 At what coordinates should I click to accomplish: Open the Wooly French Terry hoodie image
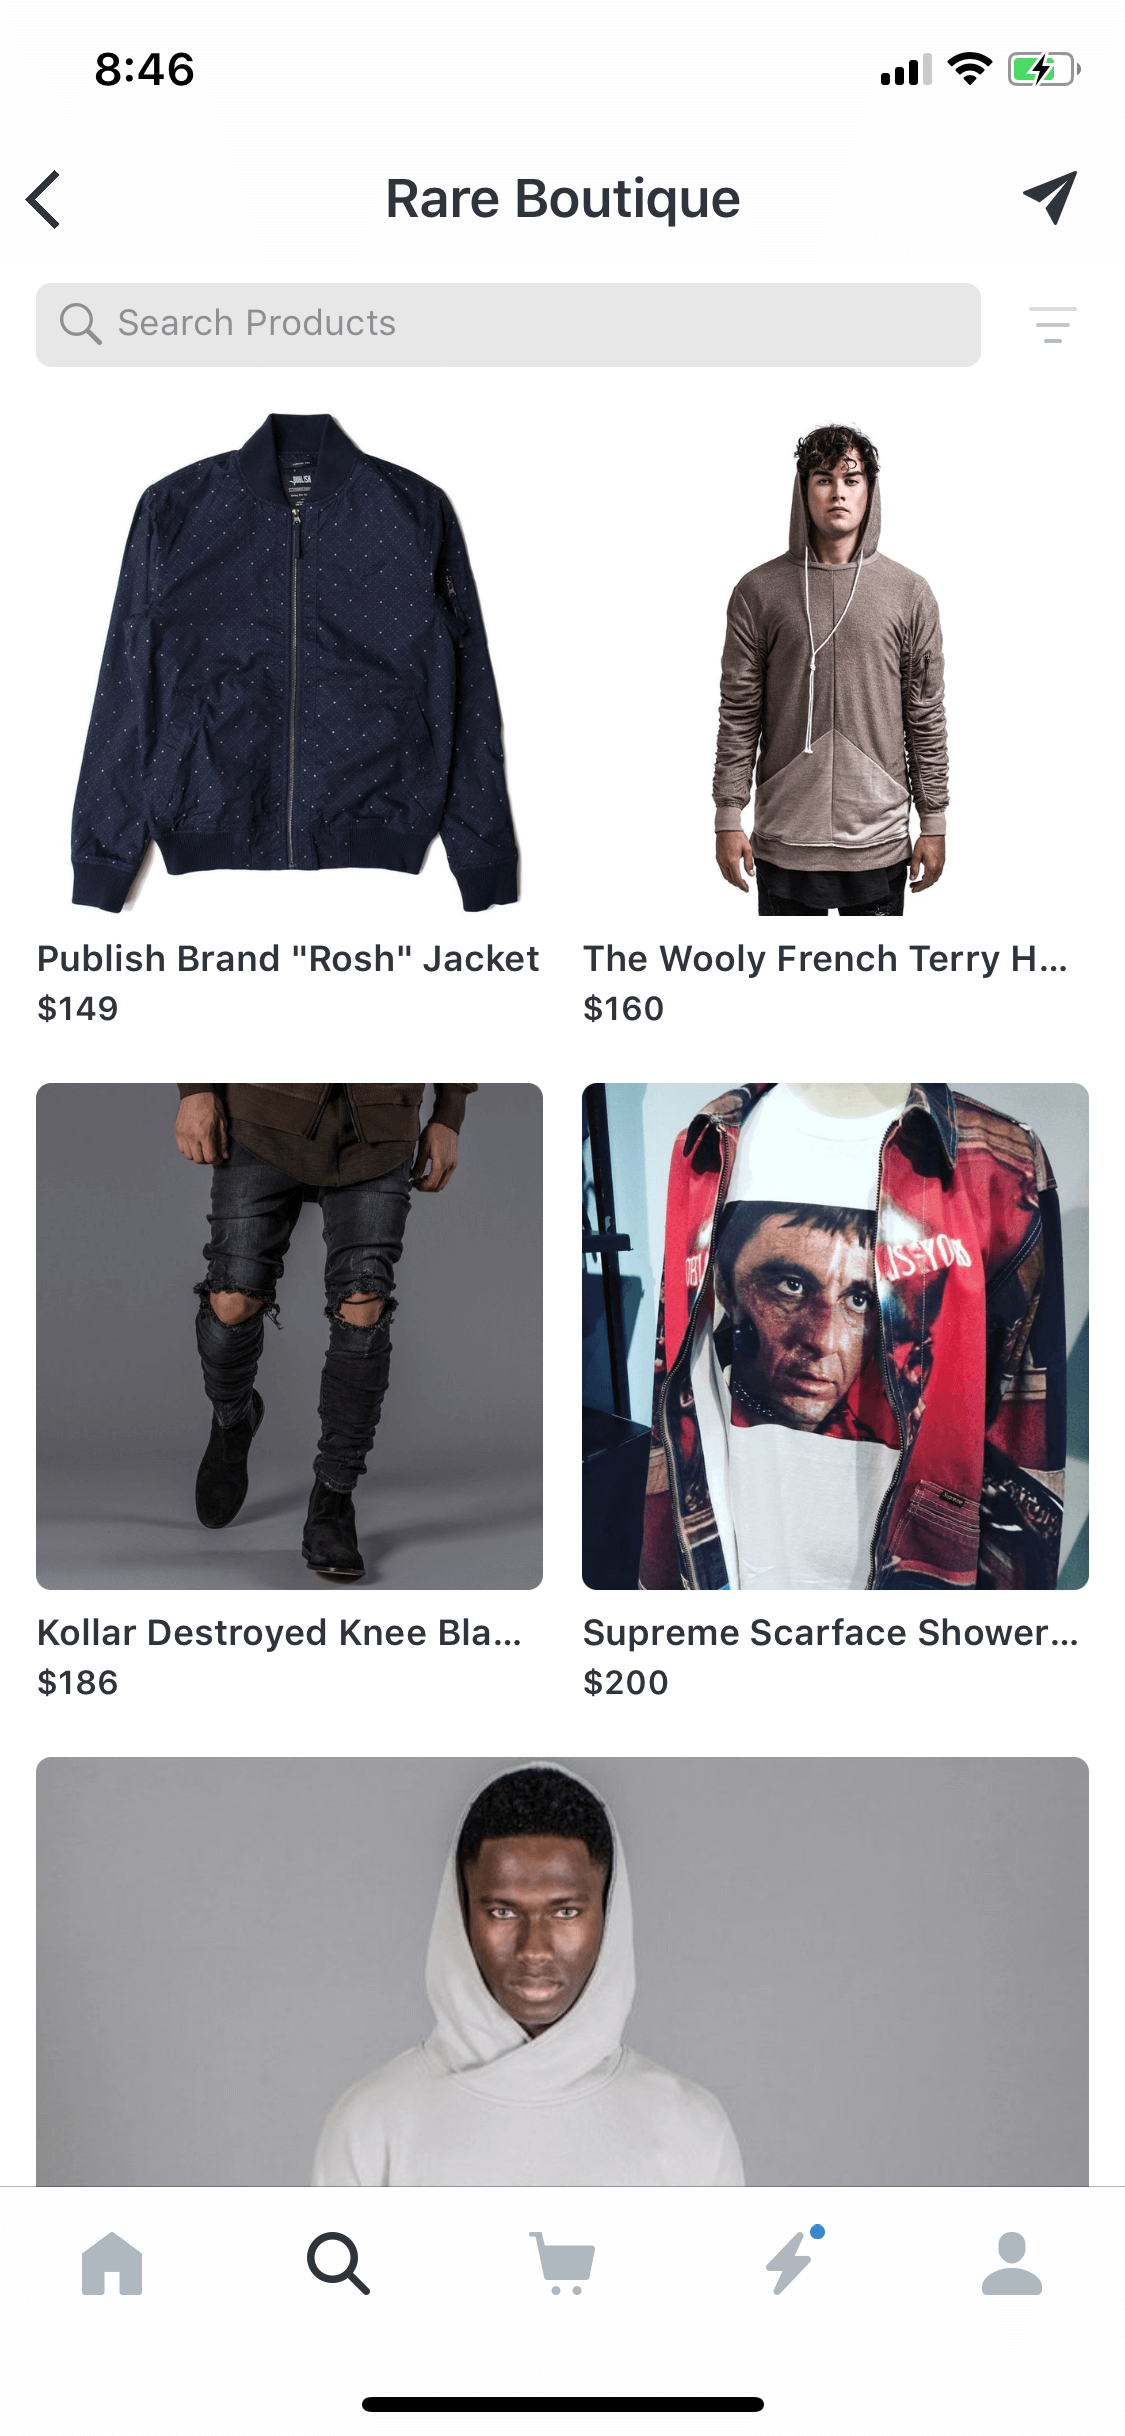[835, 662]
